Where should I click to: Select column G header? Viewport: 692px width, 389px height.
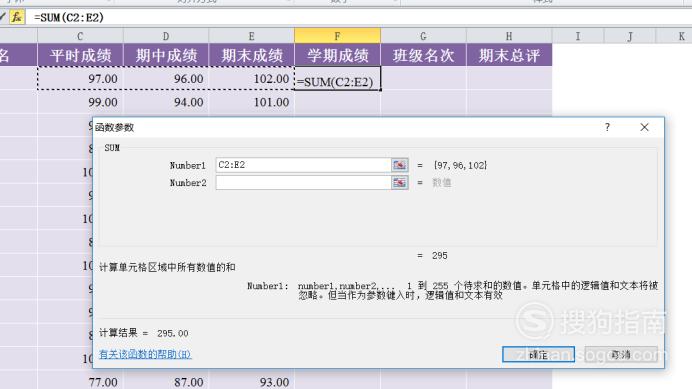point(423,36)
